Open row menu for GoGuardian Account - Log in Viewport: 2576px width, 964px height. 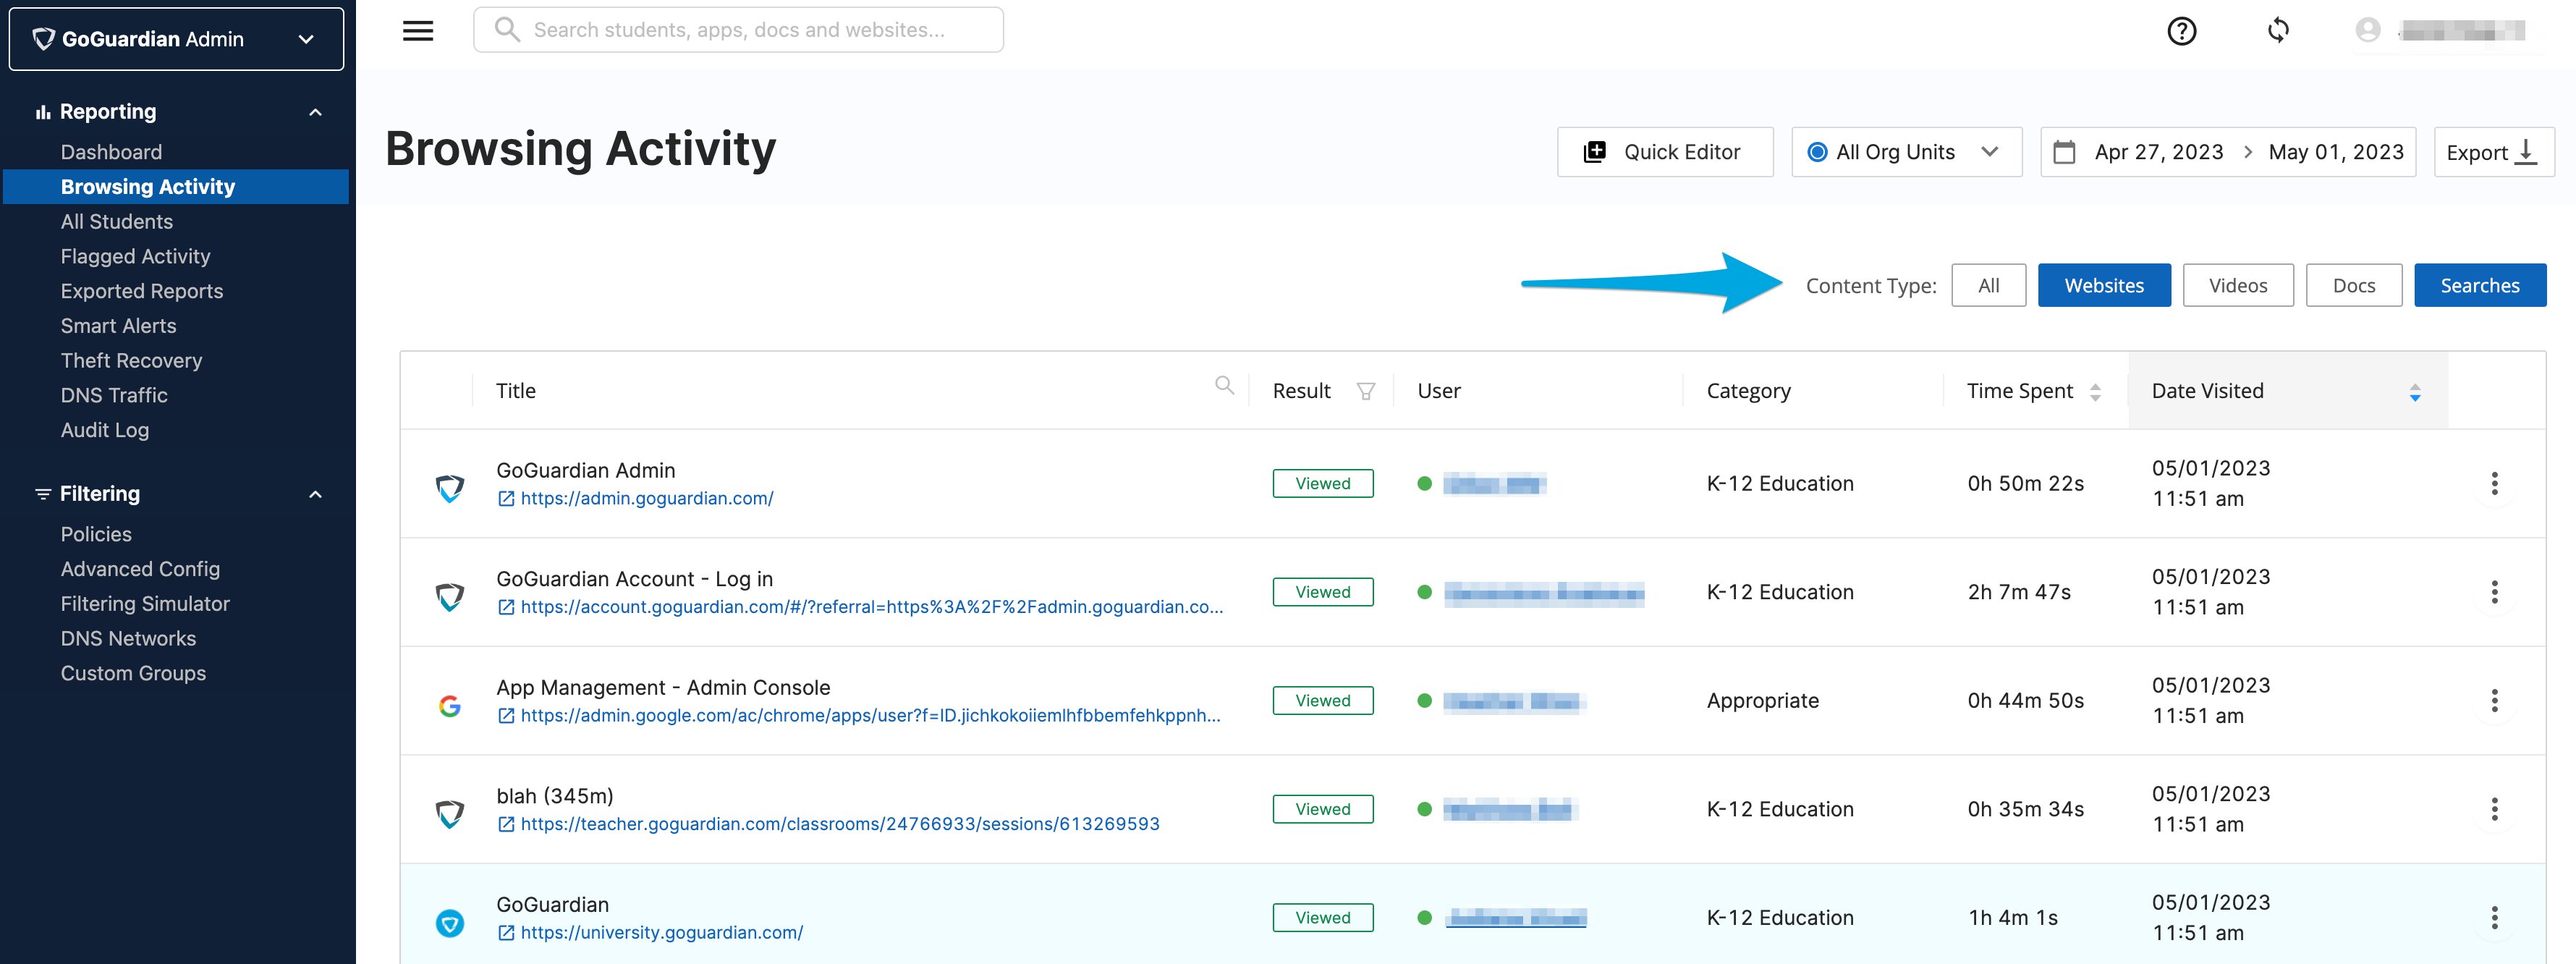pos(2494,592)
